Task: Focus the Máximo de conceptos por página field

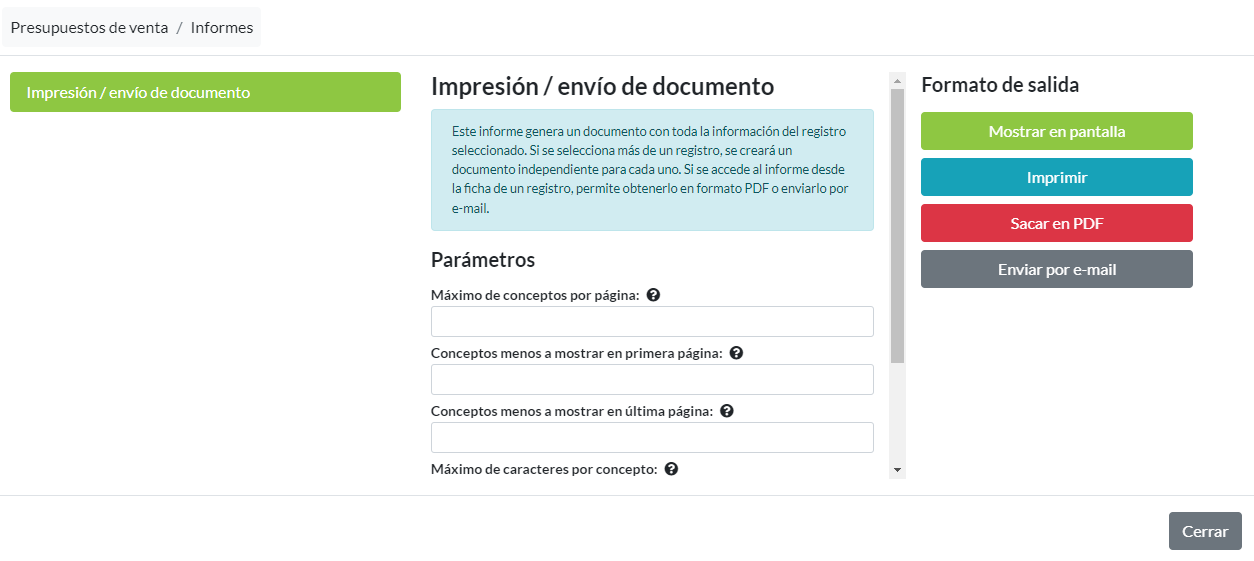Action: [652, 322]
